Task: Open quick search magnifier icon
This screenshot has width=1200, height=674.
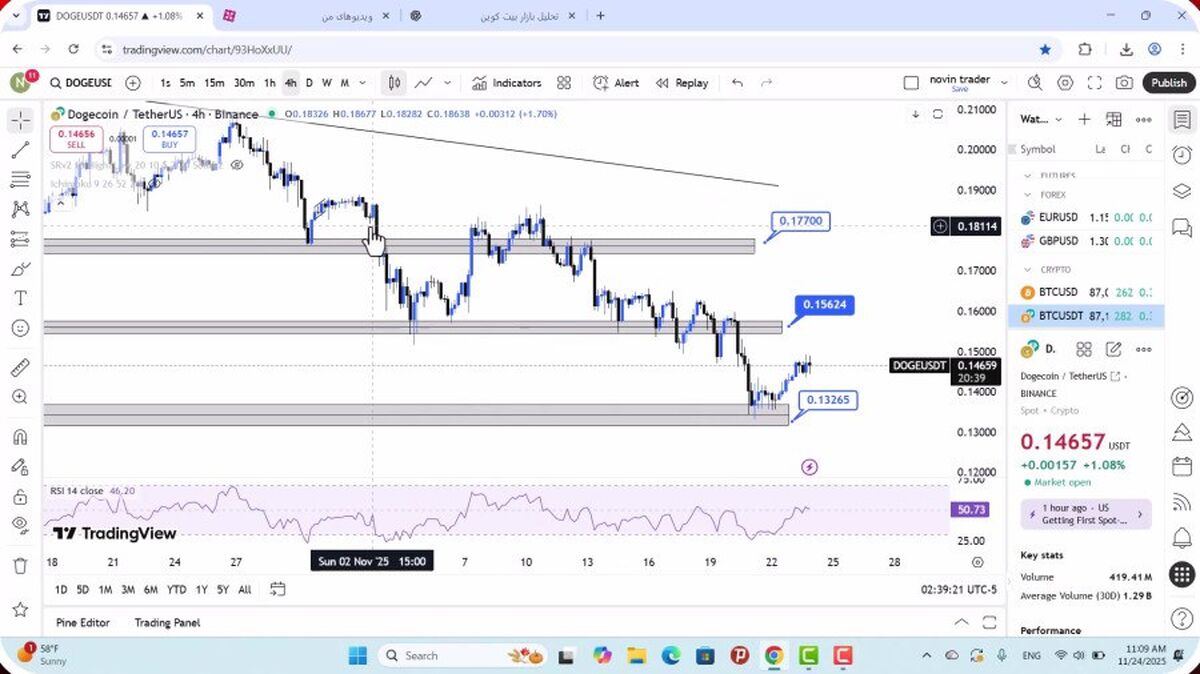Action: click(1035, 83)
